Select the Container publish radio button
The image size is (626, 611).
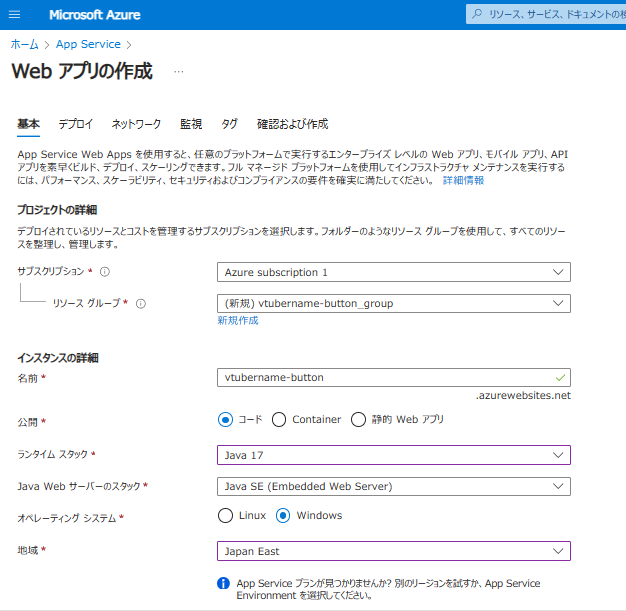(279, 420)
